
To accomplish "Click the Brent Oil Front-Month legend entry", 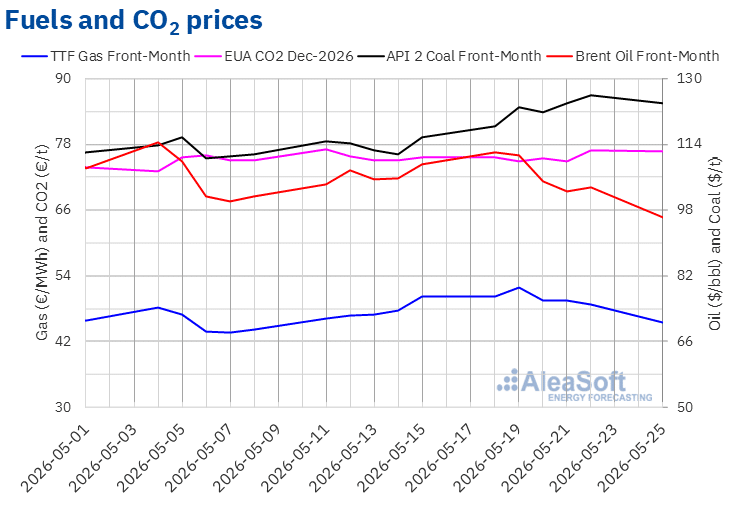I will [x=633, y=56].
